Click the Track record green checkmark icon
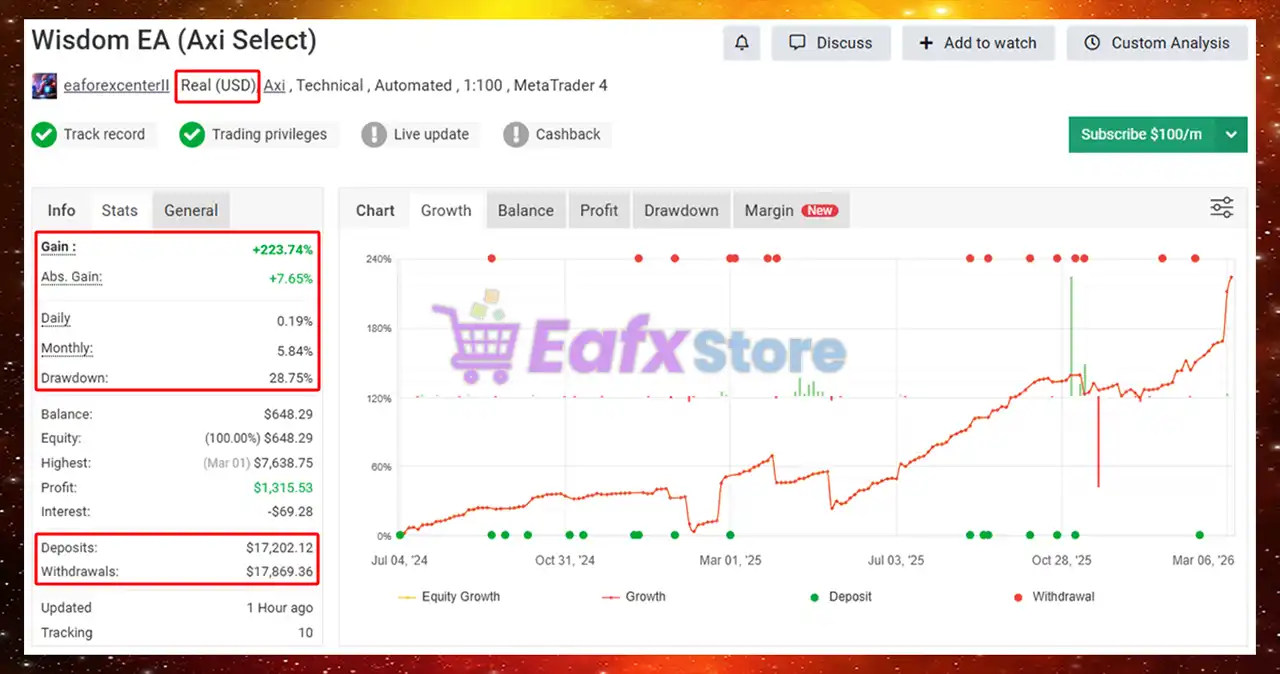Viewport: 1280px width, 674px height. 44,134
